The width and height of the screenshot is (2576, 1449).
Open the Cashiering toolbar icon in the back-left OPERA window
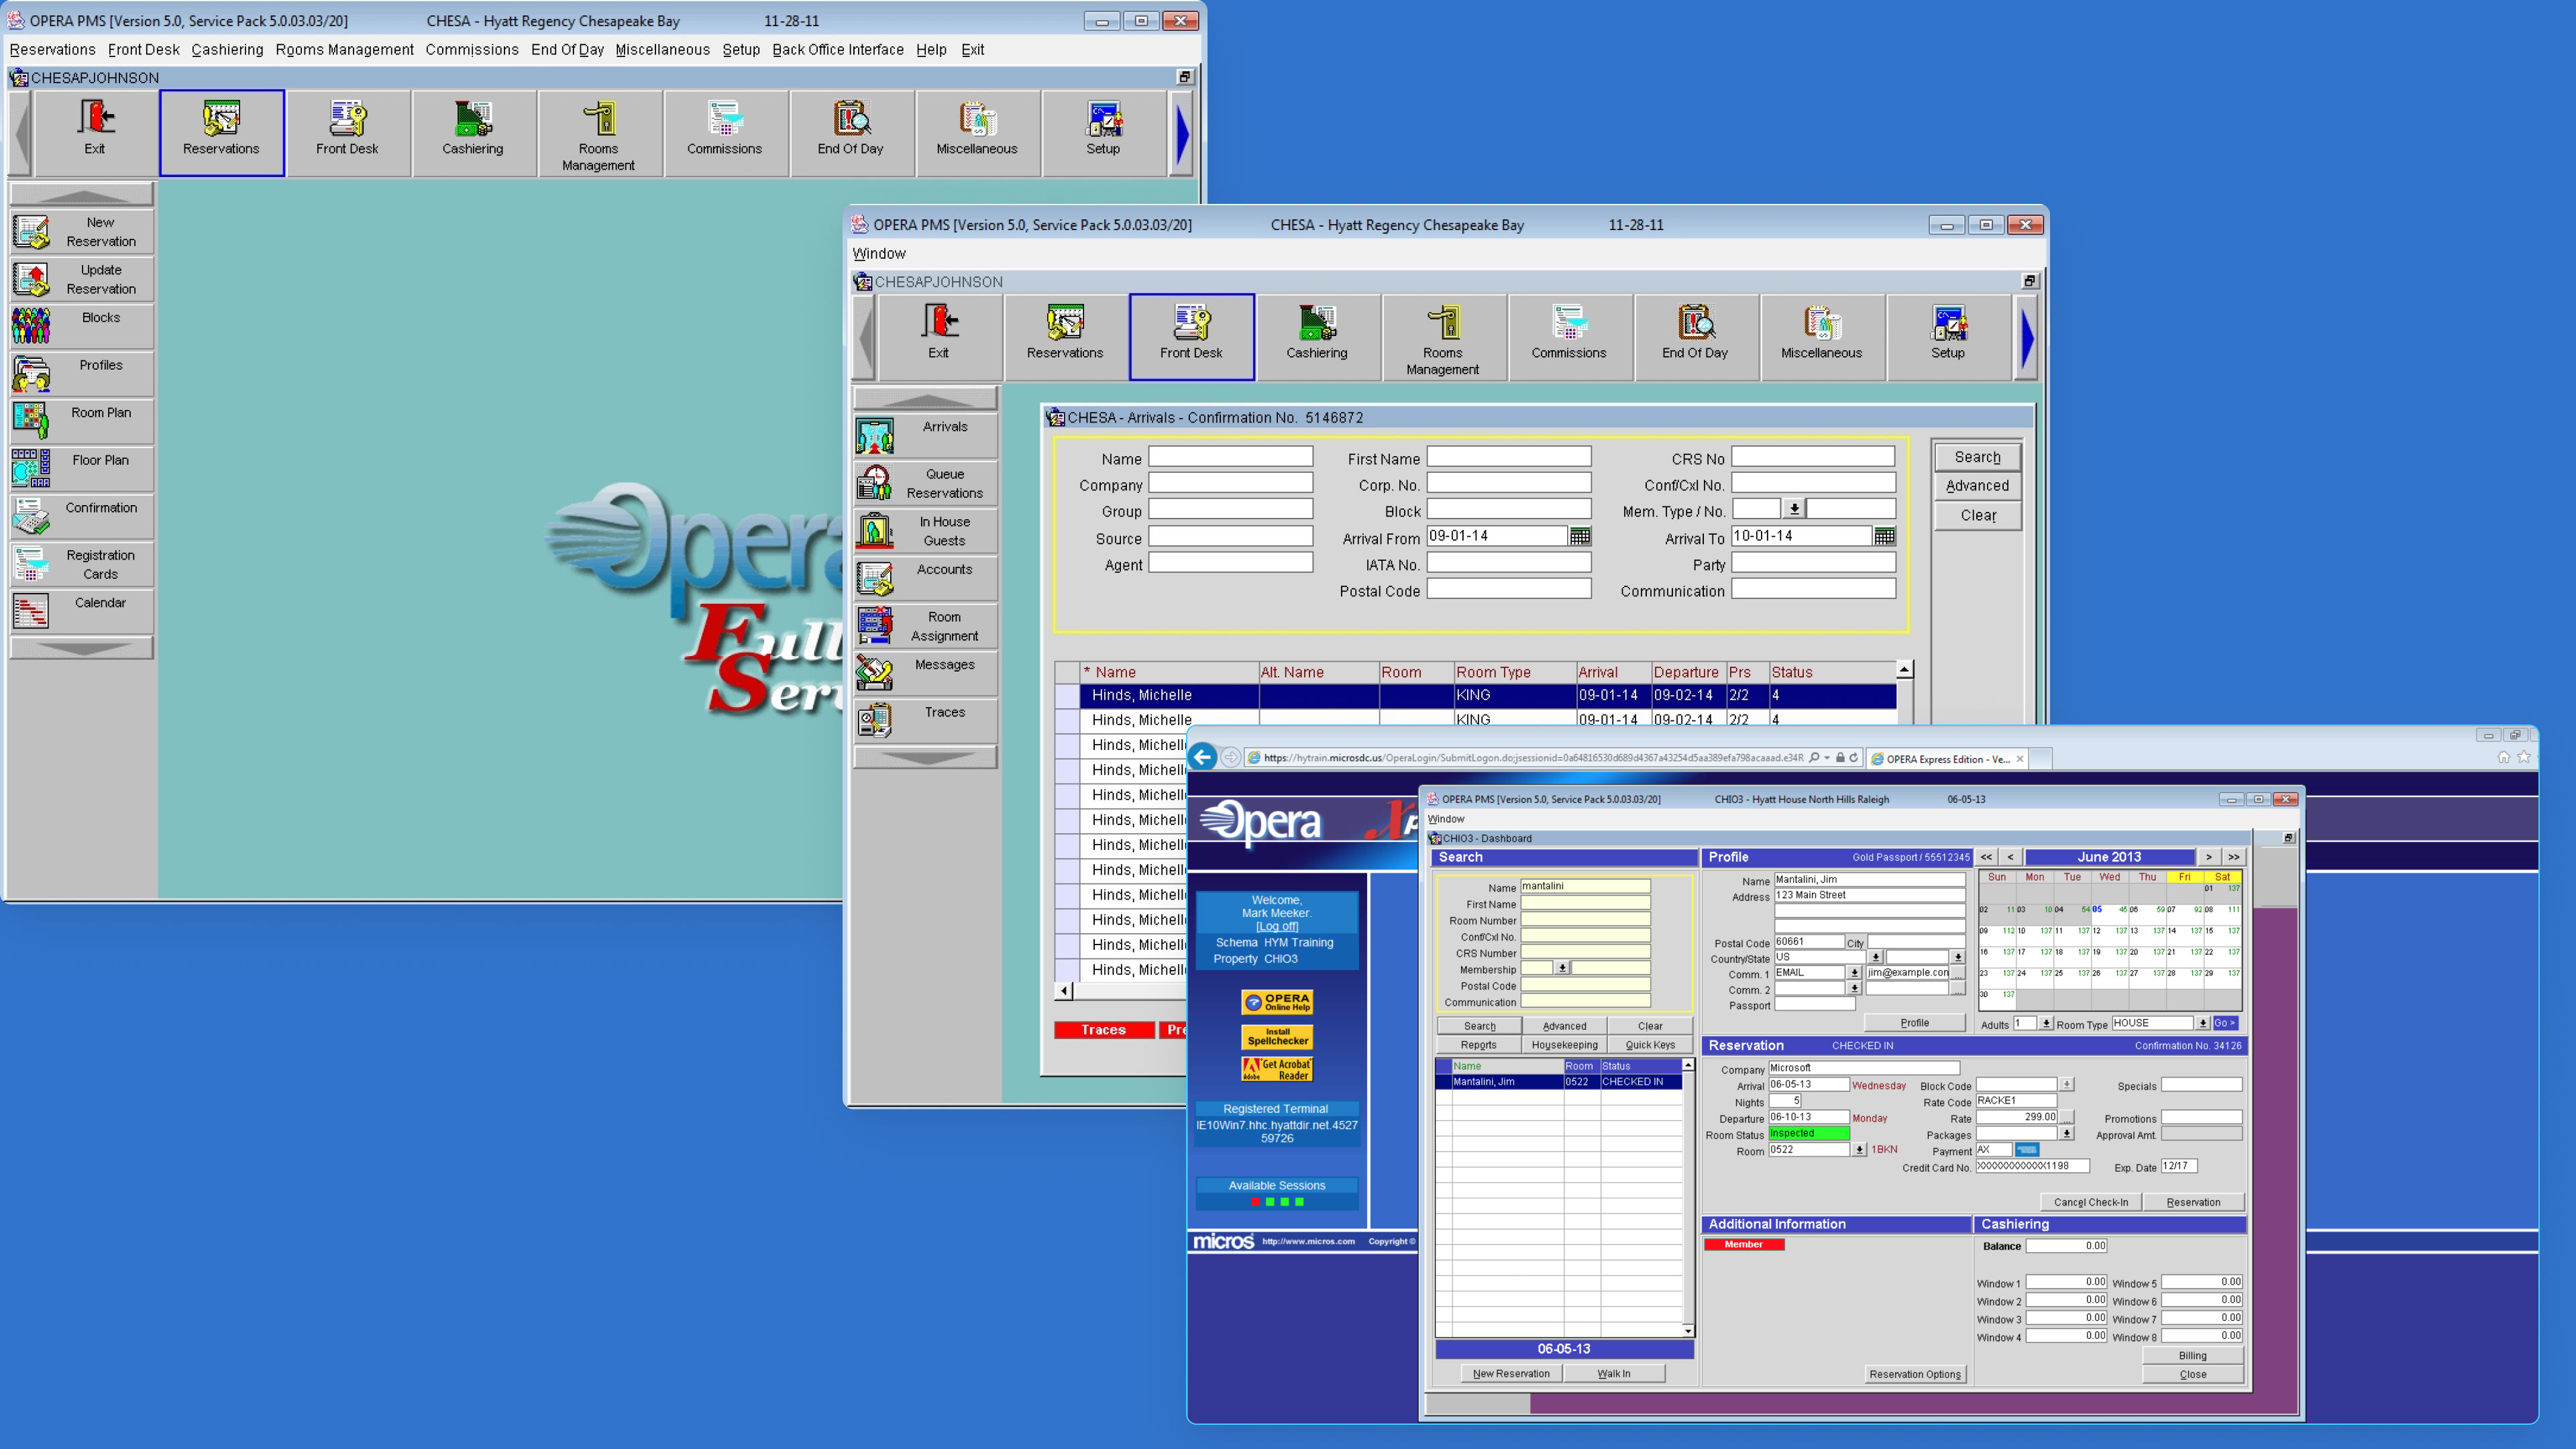(473, 133)
